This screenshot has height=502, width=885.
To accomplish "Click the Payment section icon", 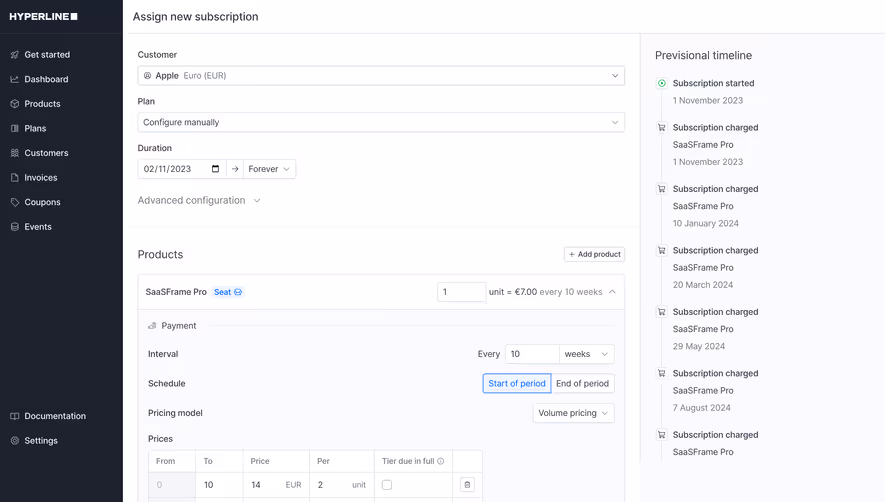I will pos(152,326).
